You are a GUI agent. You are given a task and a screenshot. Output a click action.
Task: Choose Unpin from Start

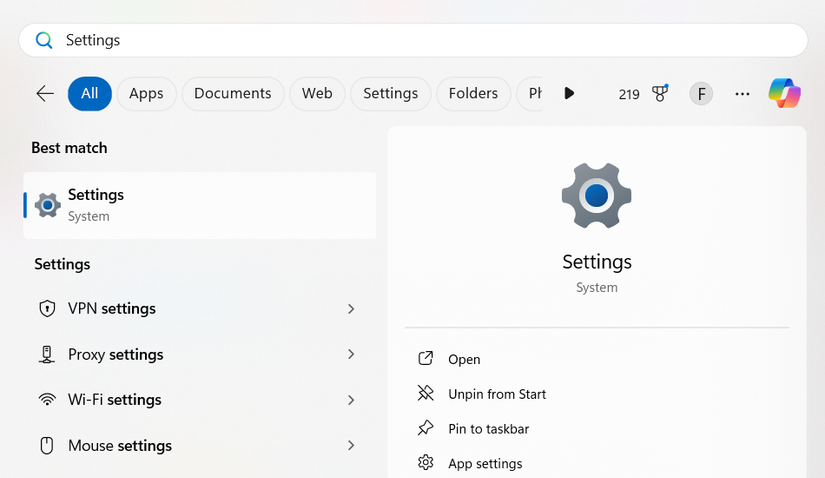[497, 394]
